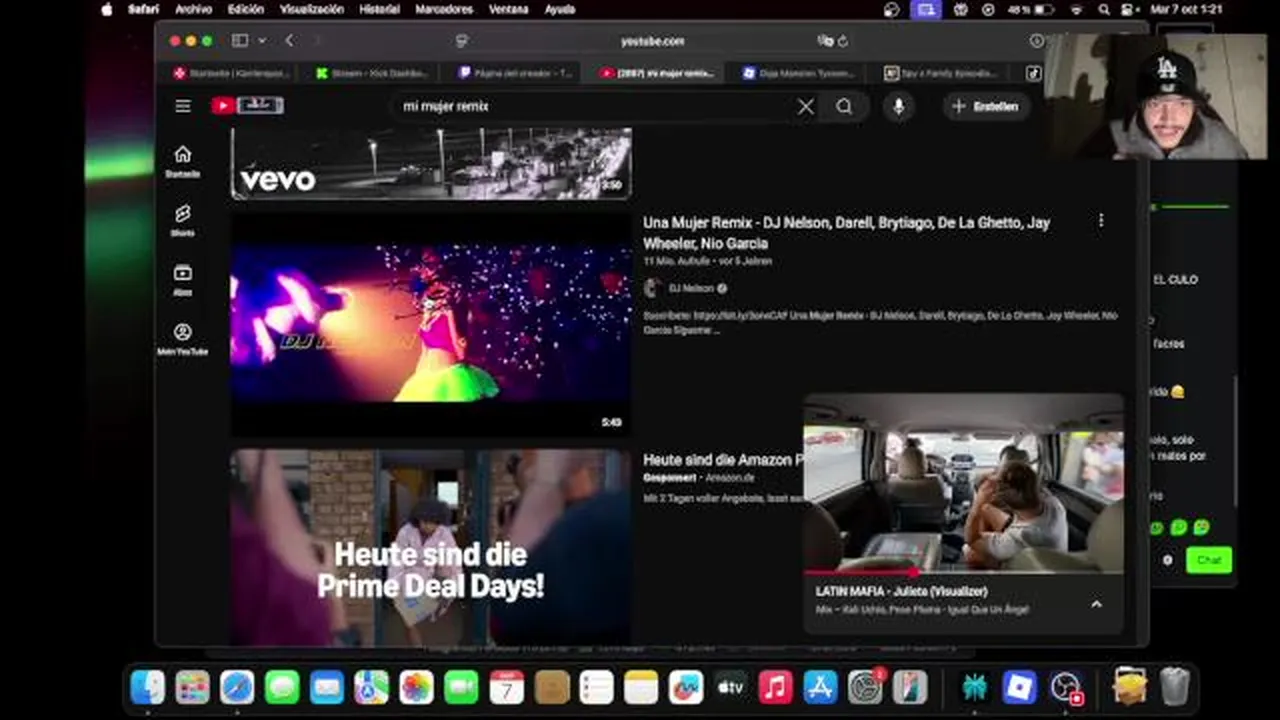Start voice search with the microphone icon
This screenshot has width=1280, height=720.
pos(898,106)
